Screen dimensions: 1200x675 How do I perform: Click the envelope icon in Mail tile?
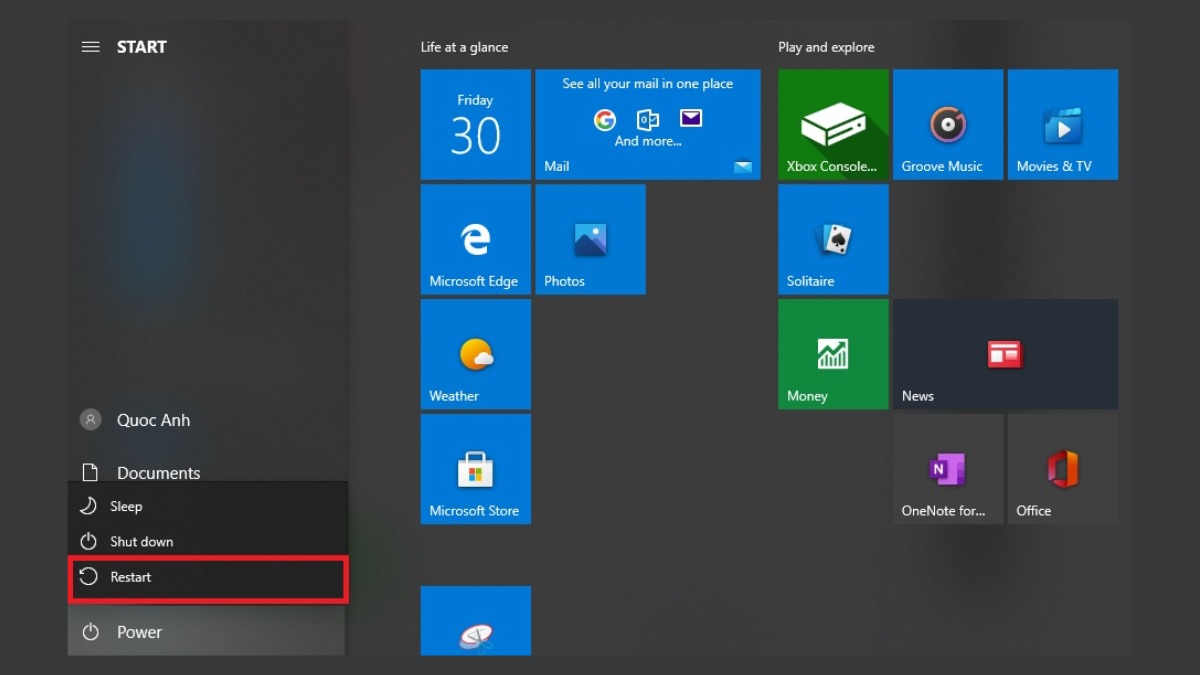[x=691, y=119]
